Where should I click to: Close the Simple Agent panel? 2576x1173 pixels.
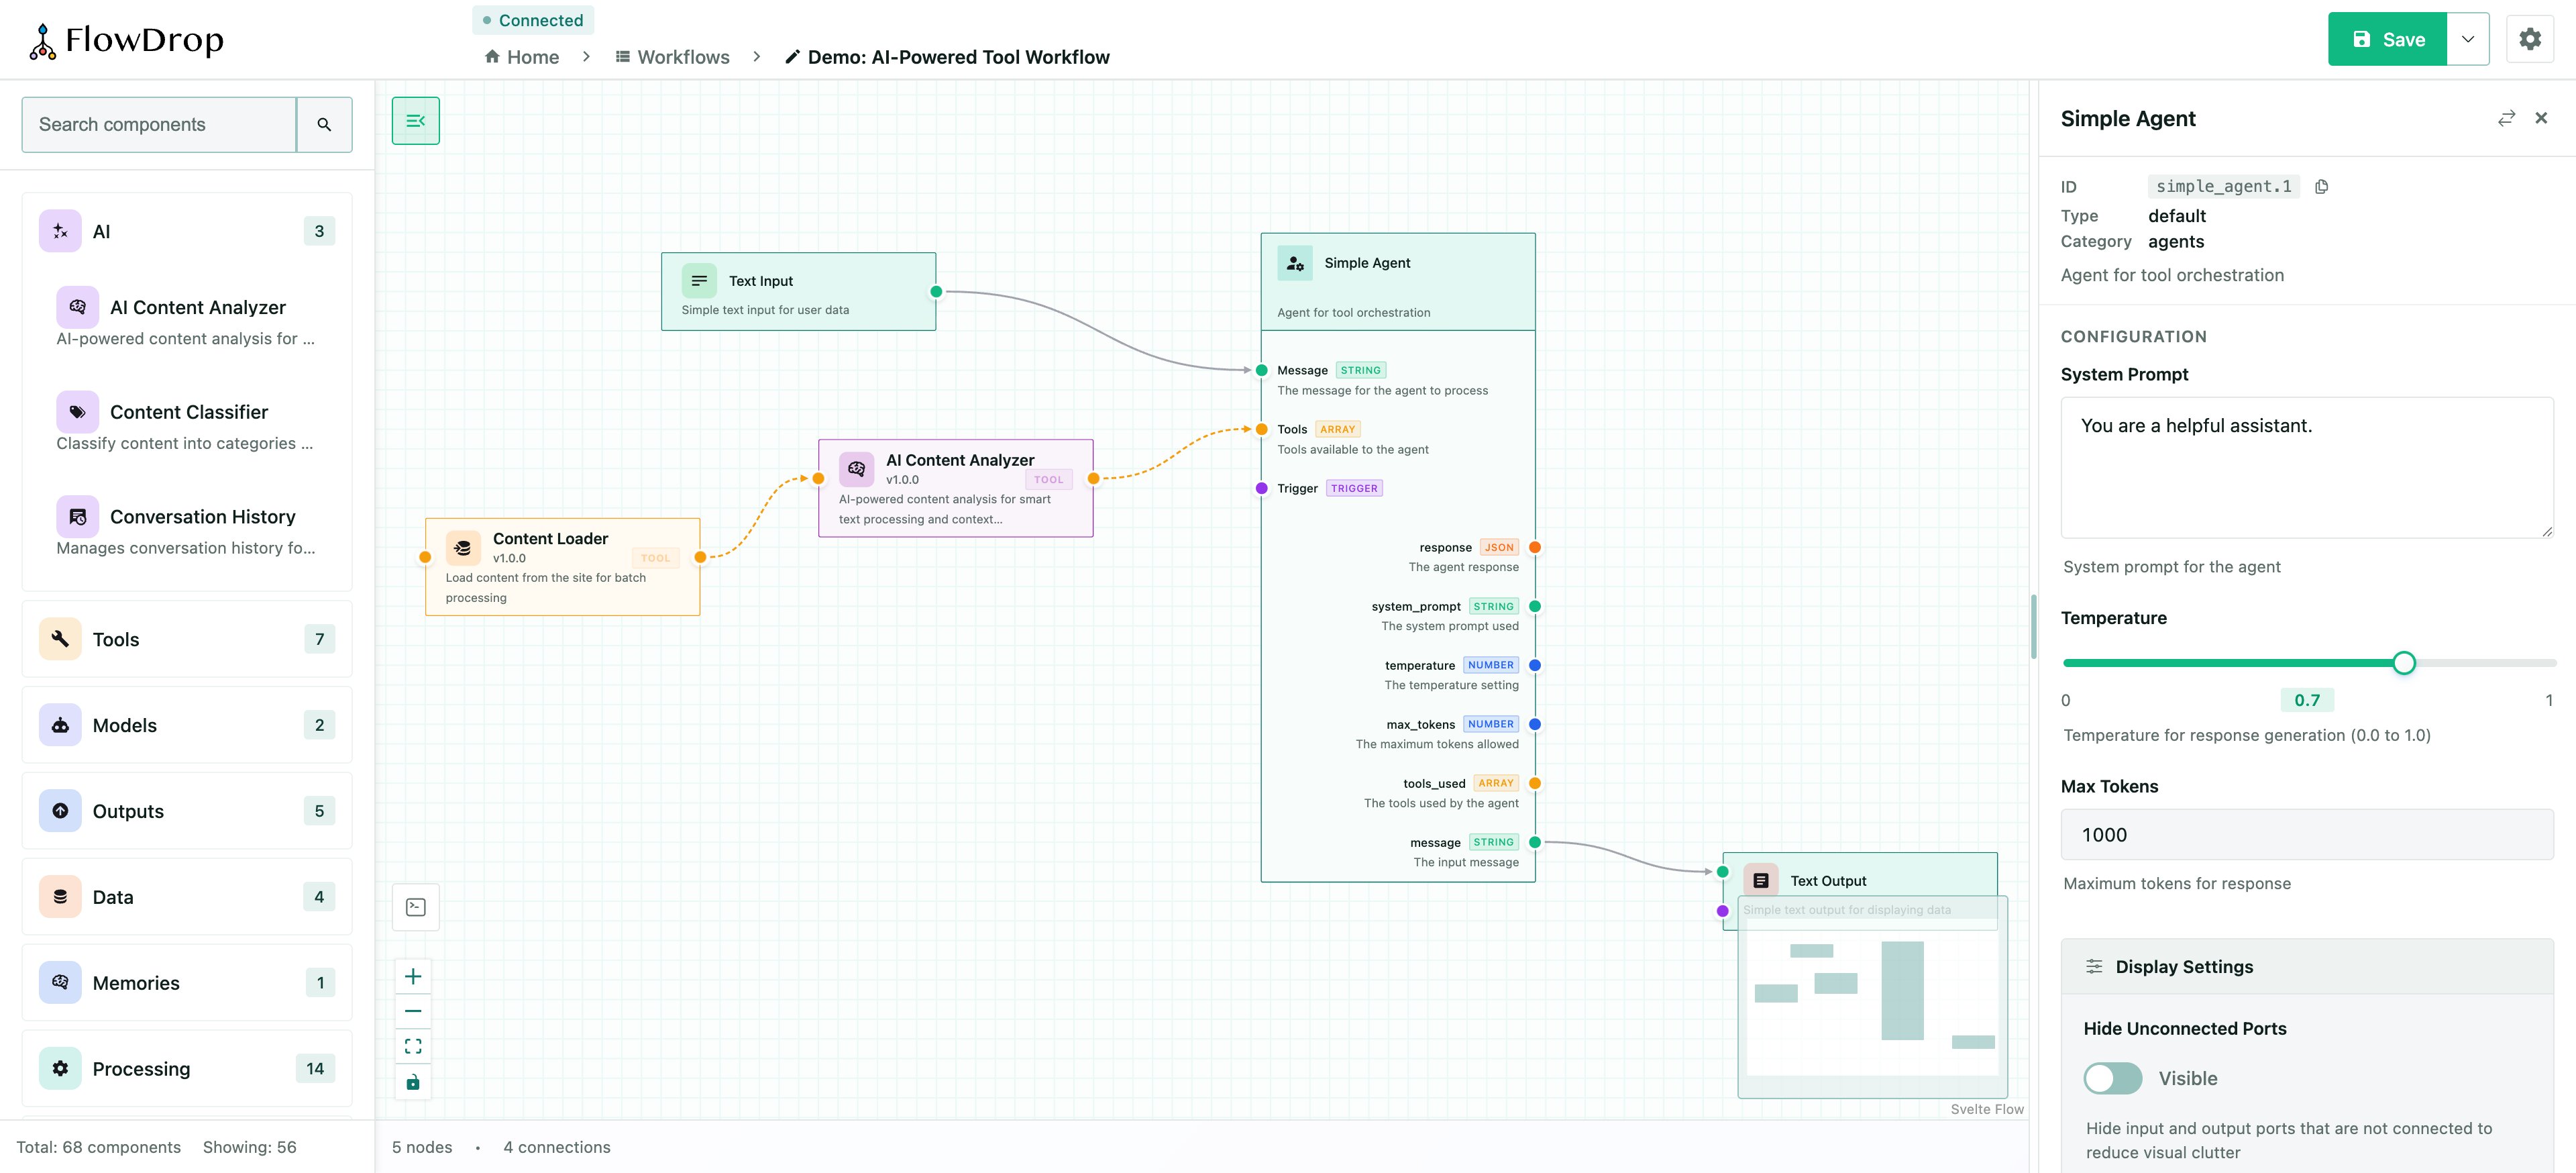pos(2541,118)
